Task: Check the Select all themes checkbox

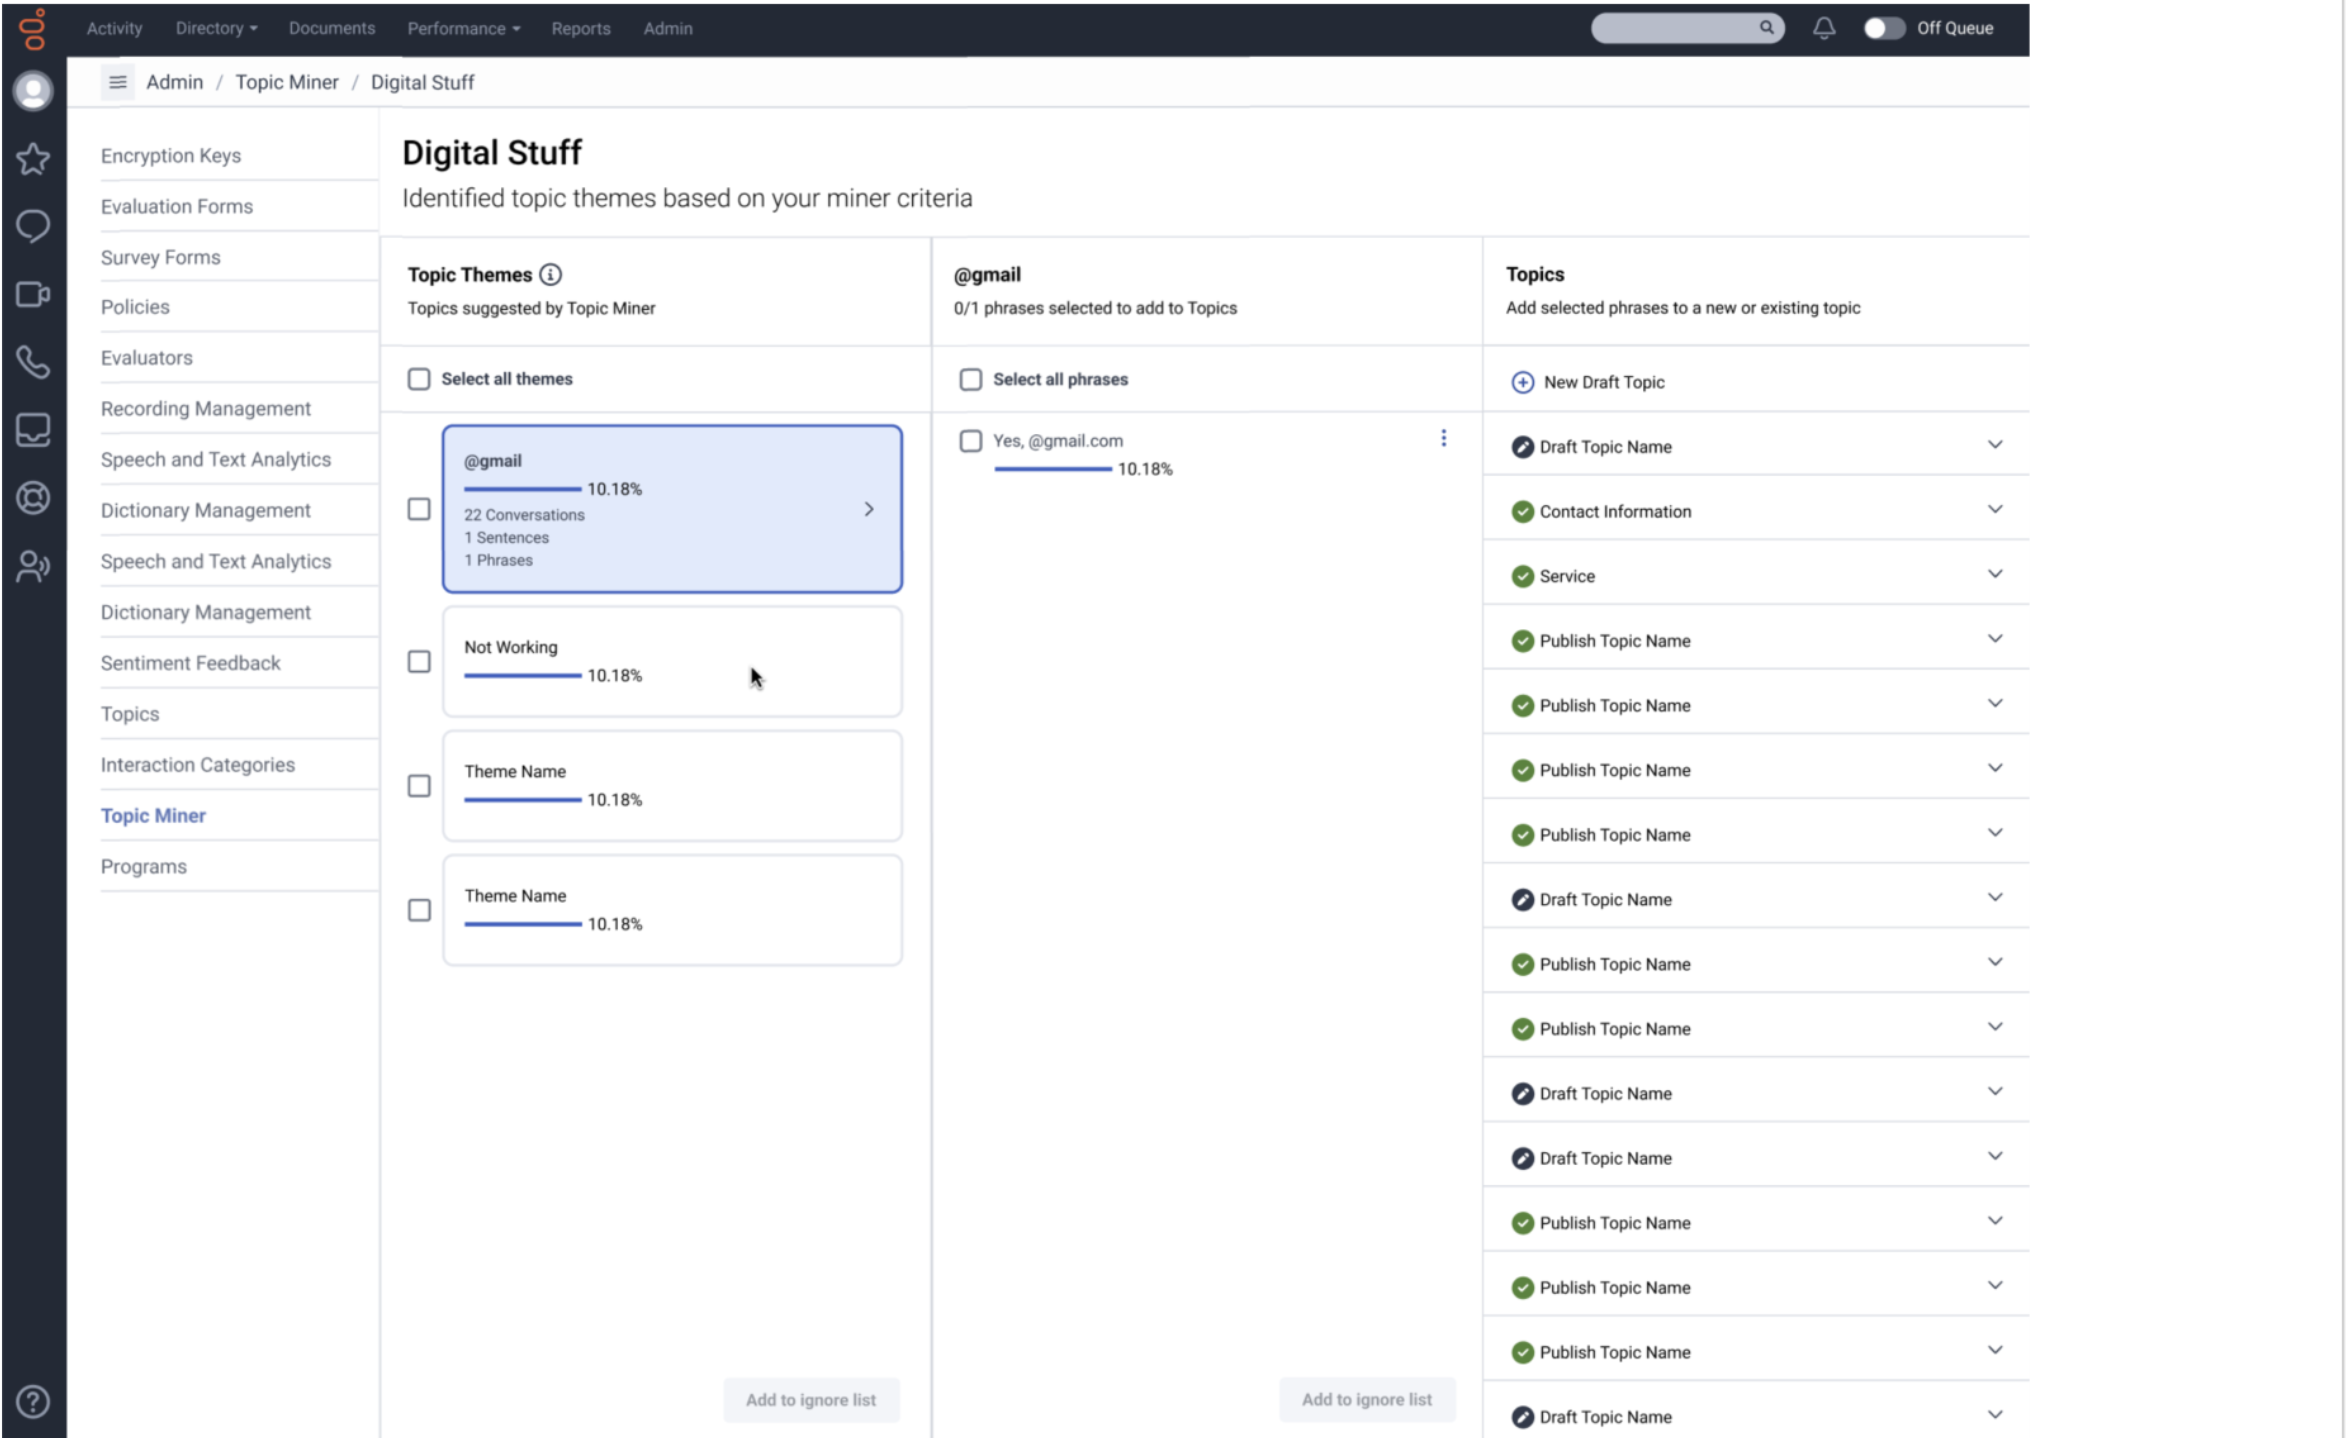Action: click(419, 379)
